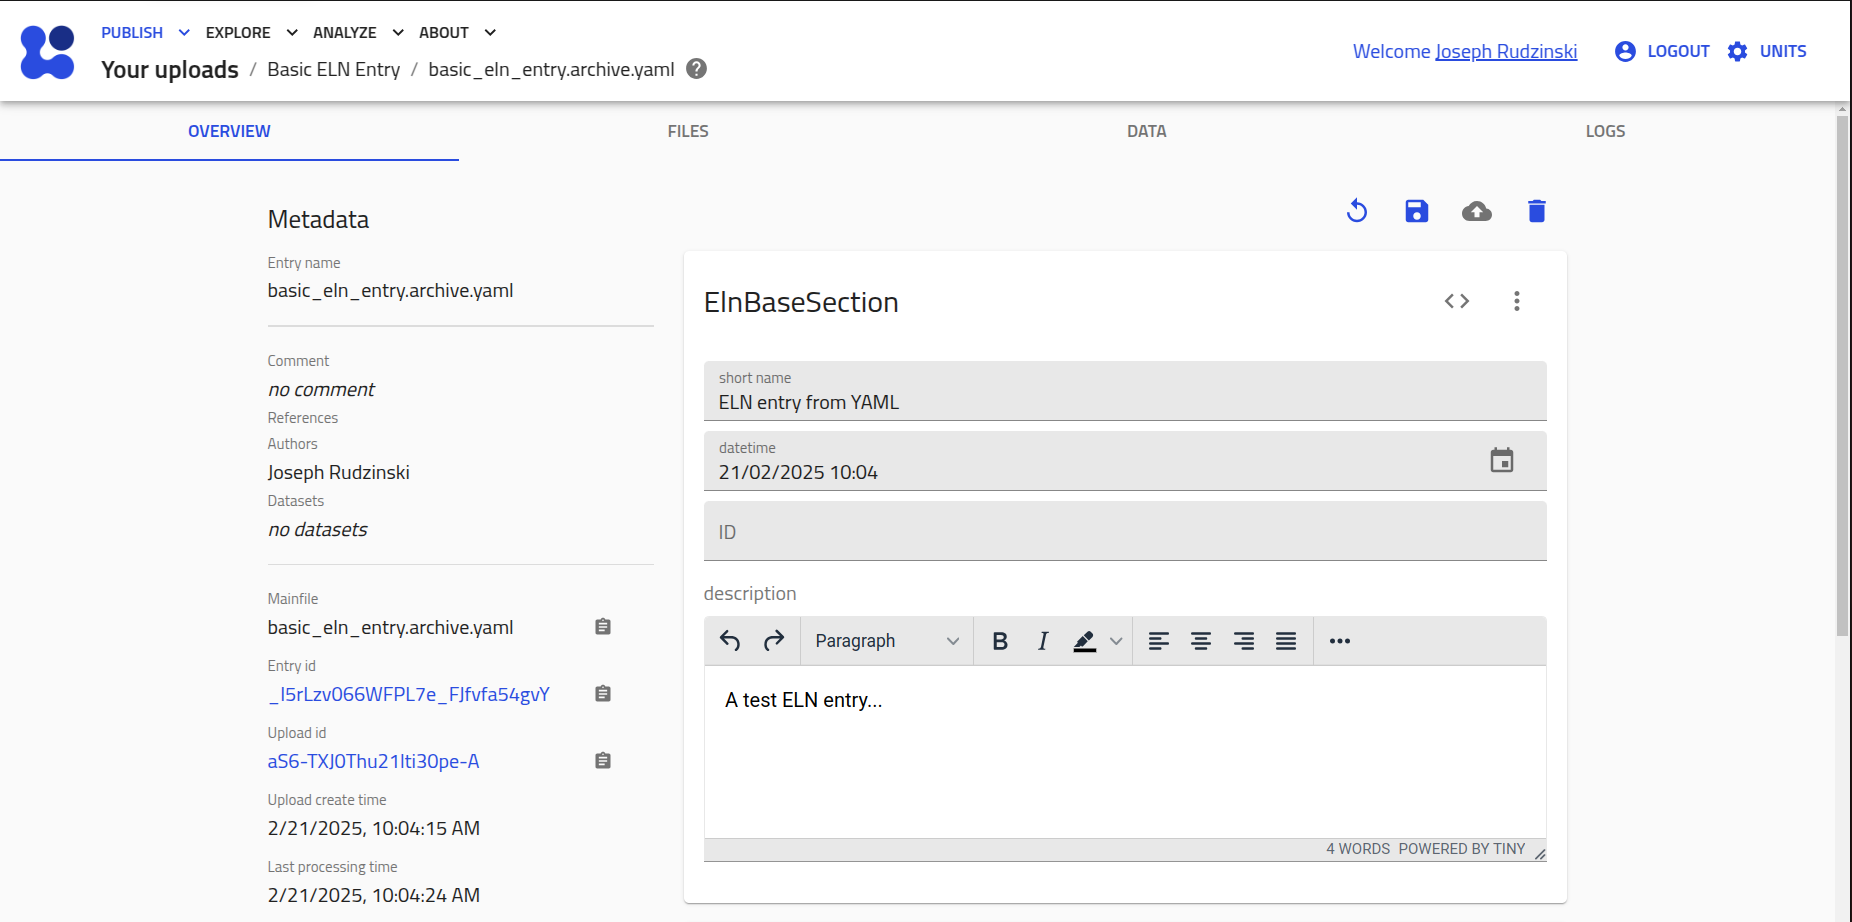Open the Paragraph format dropdown

pos(886,641)
